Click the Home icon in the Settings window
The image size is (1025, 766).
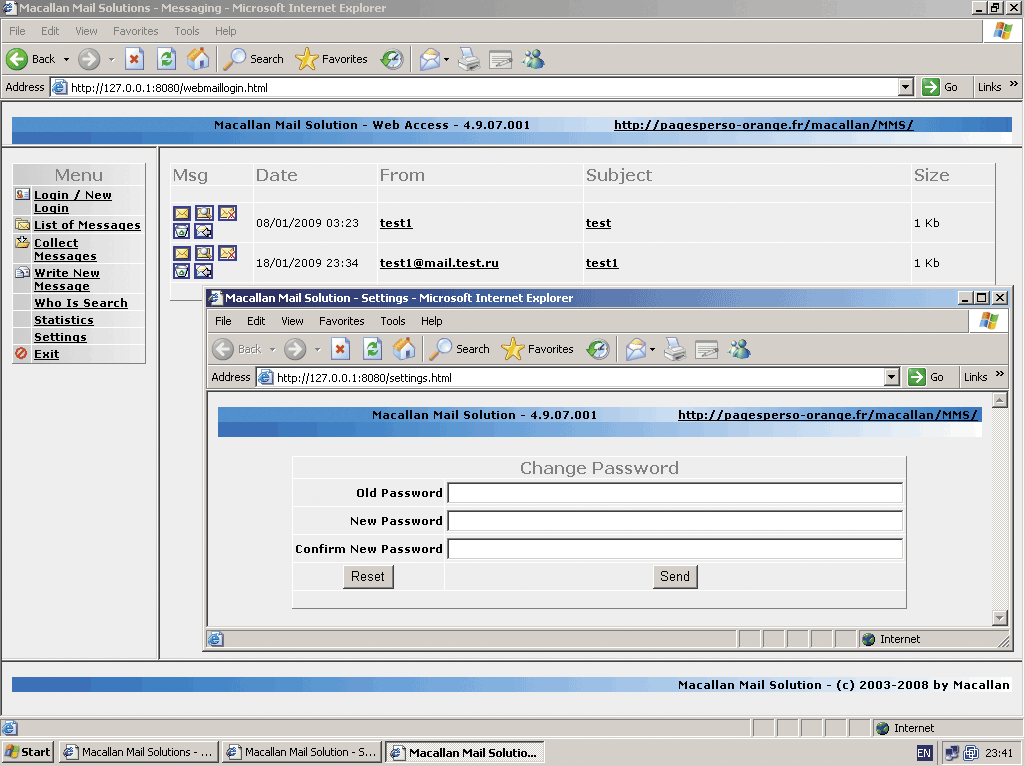coord(404,349)
